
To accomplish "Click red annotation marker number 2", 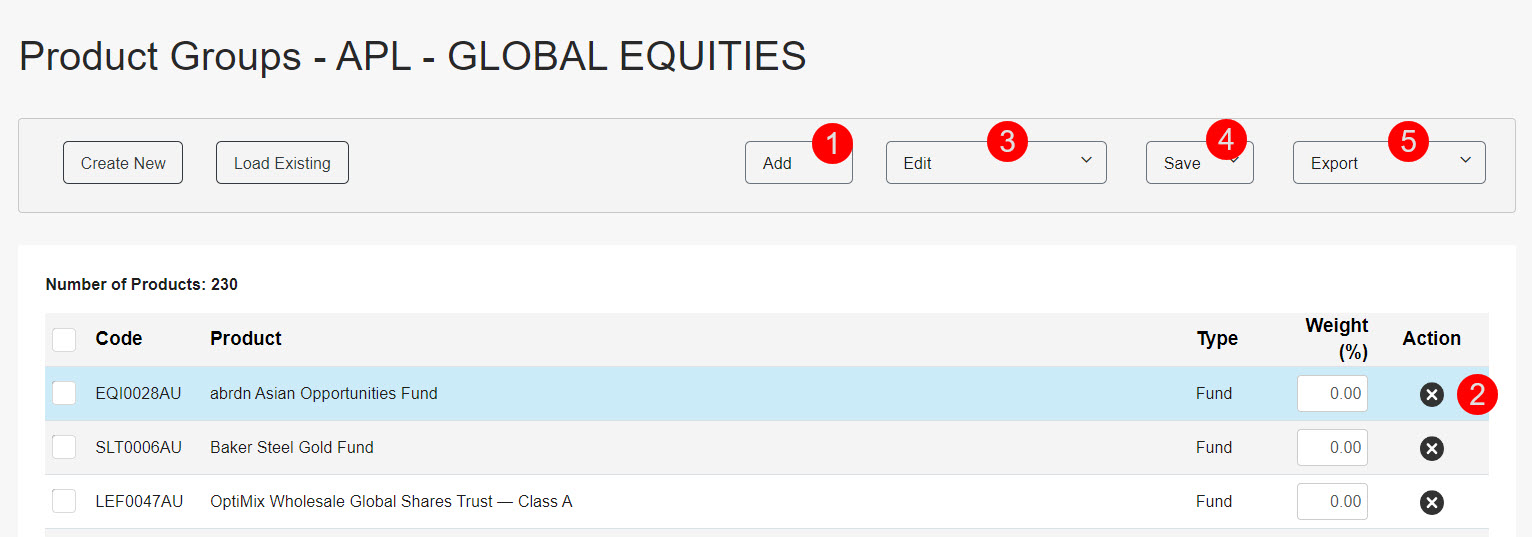I will click(1477, 394).
